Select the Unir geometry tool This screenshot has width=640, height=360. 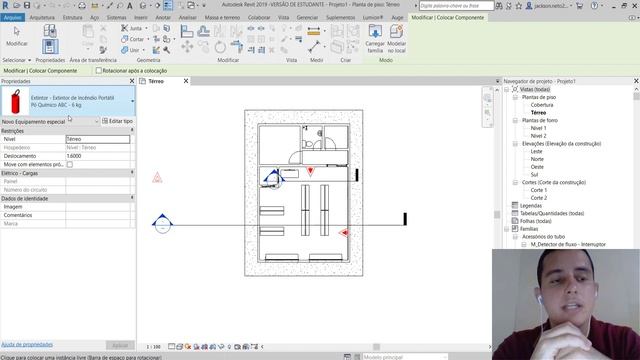131,50
